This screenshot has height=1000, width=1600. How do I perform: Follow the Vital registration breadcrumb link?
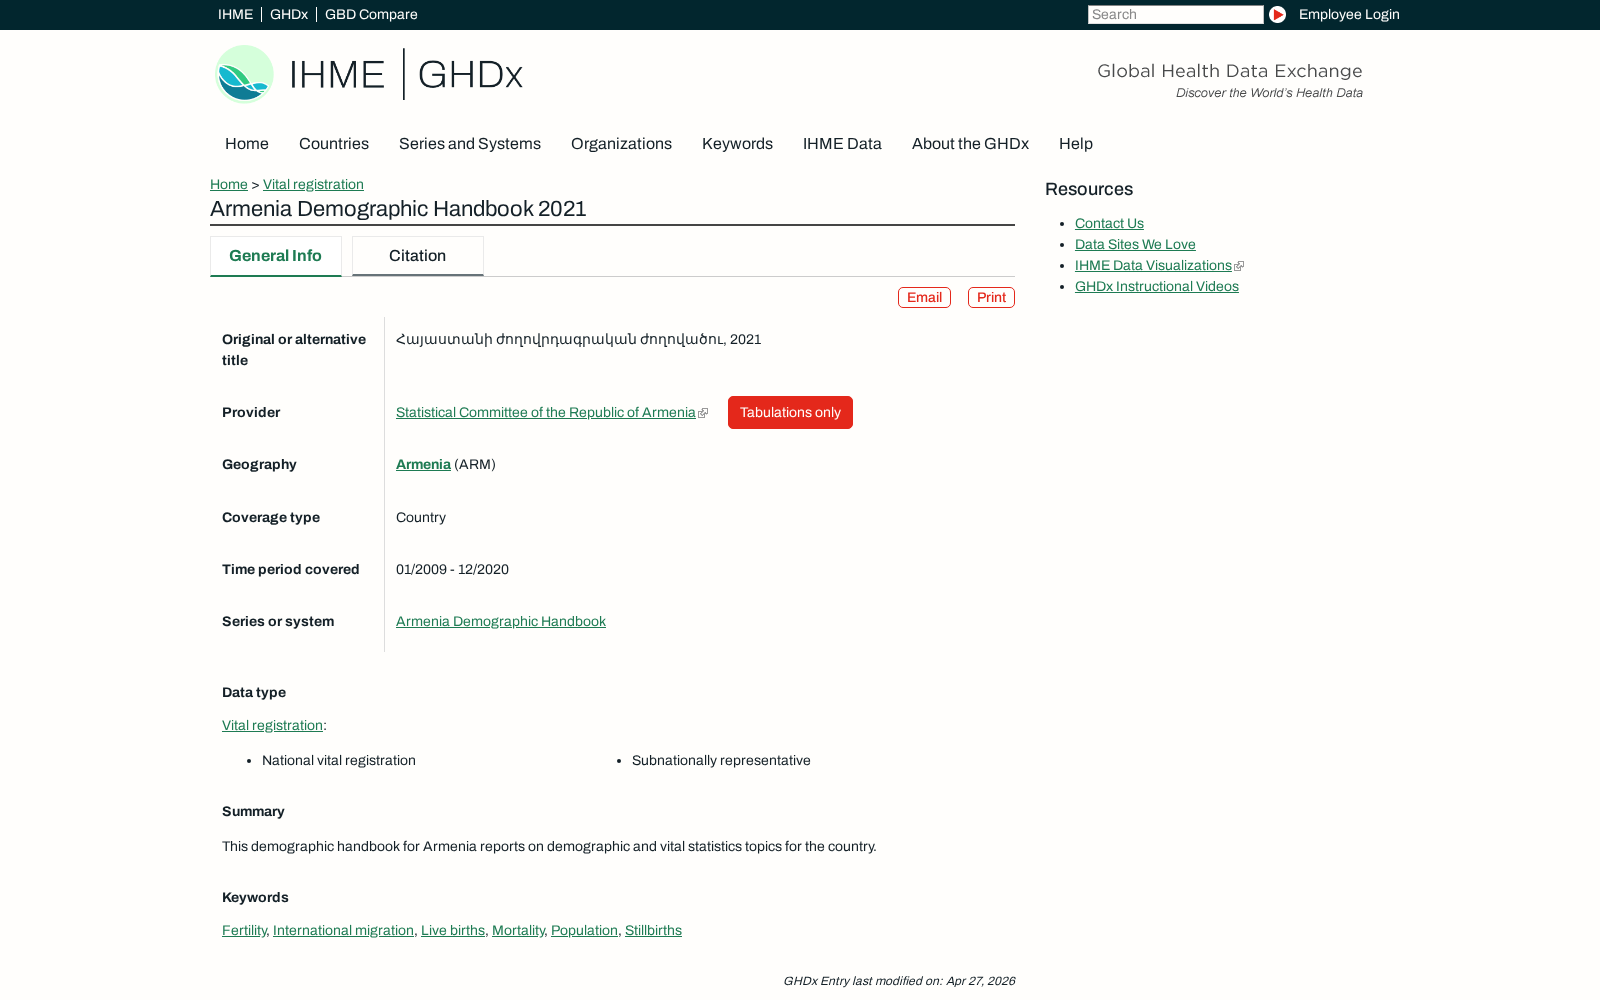[313, 184]
